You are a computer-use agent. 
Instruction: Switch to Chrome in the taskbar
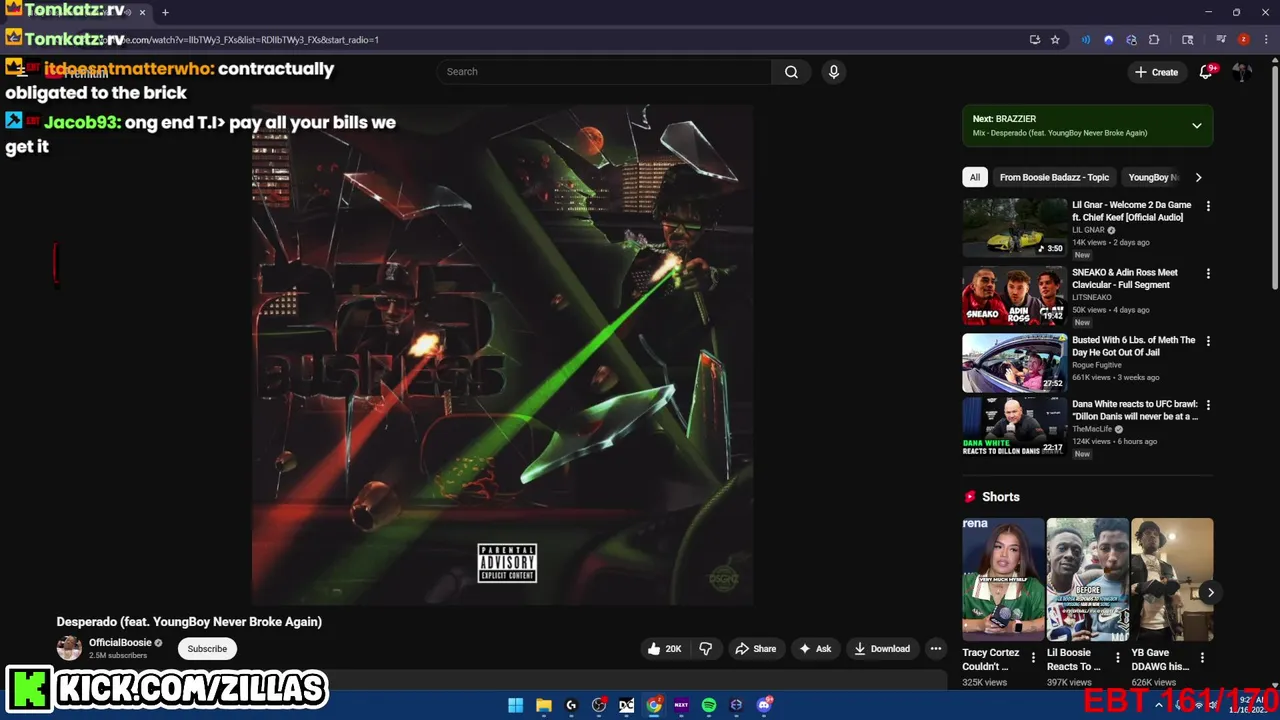click(x=654, y=705)
